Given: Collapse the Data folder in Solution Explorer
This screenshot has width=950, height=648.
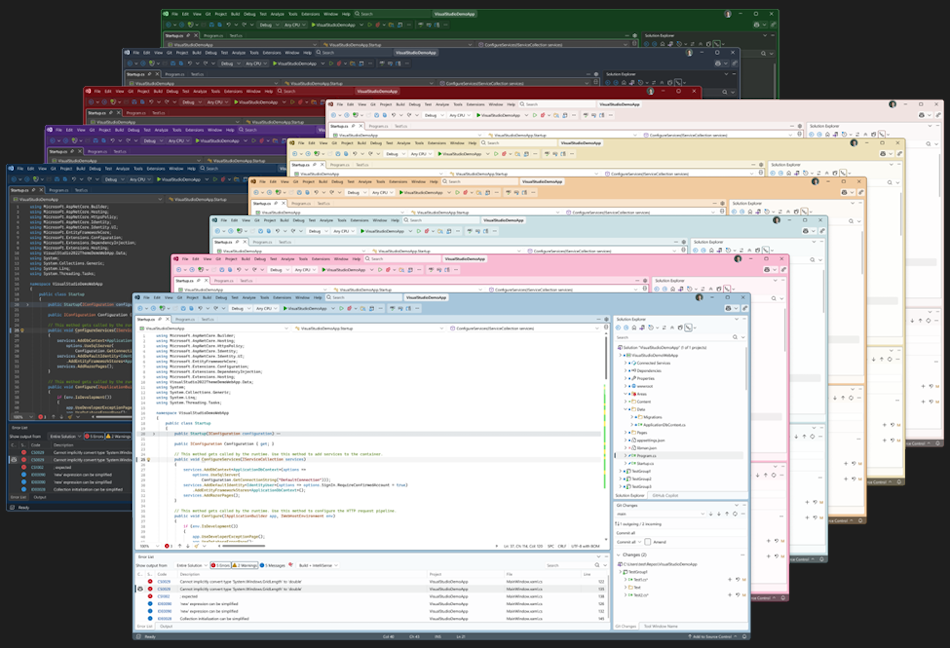Looking at the screenshot, I should 625,409.
